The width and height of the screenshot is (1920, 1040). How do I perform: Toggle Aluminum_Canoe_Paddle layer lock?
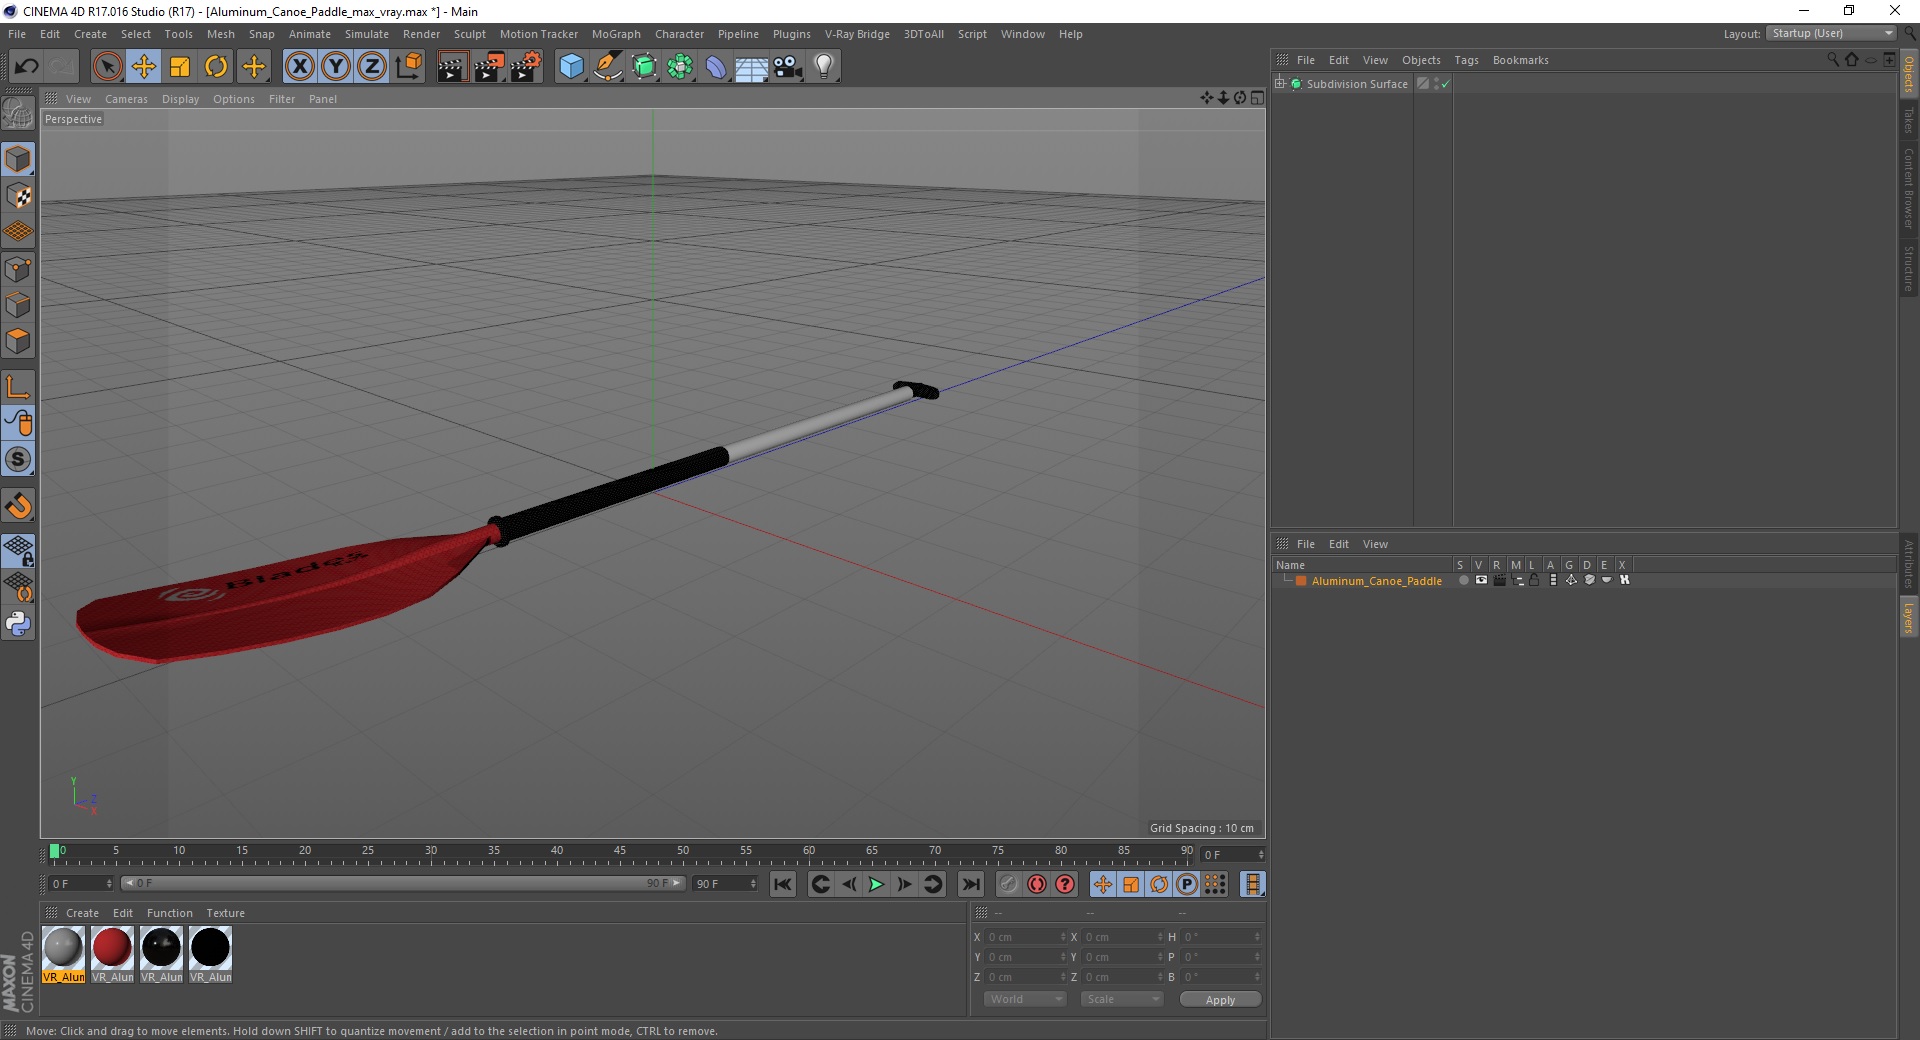coord(1534,580)
